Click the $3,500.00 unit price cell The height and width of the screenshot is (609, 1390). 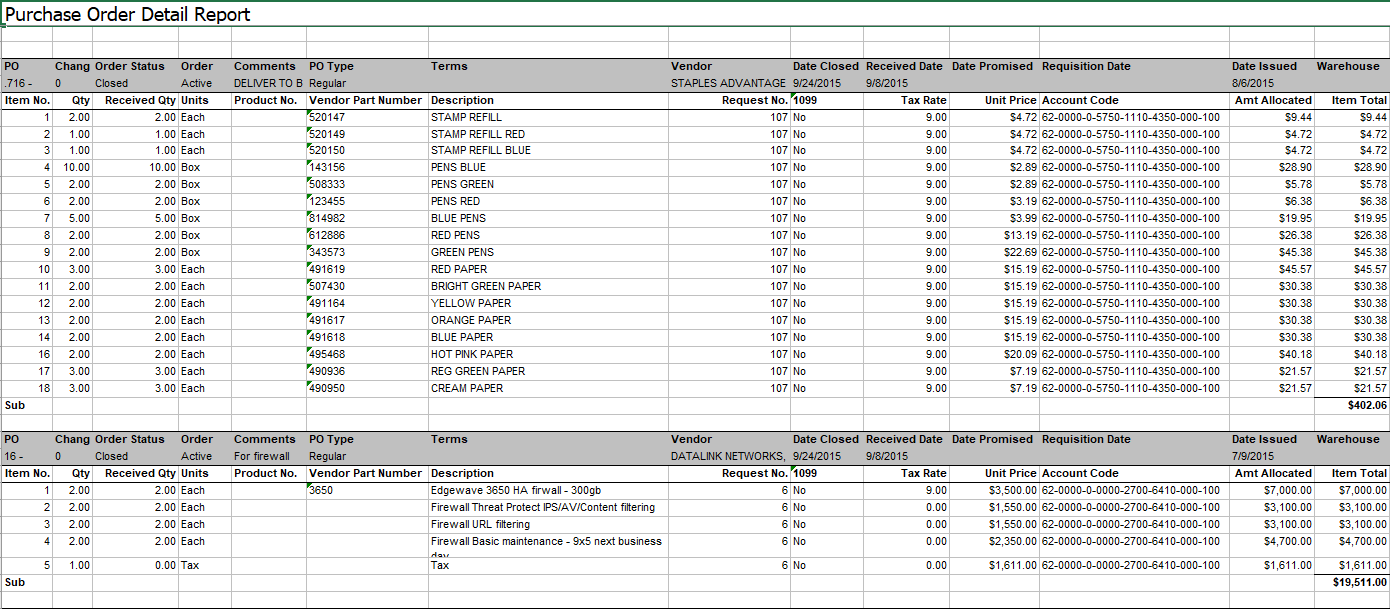point(994,491)
